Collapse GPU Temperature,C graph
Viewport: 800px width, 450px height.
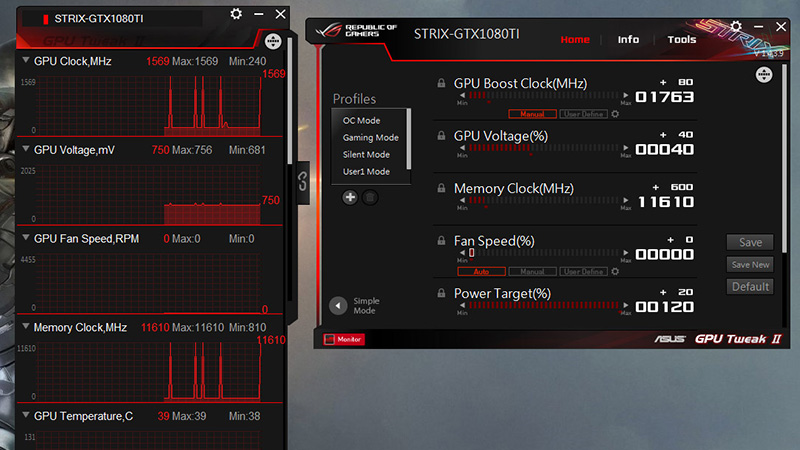pyautogui.click(x=26, y=415)
